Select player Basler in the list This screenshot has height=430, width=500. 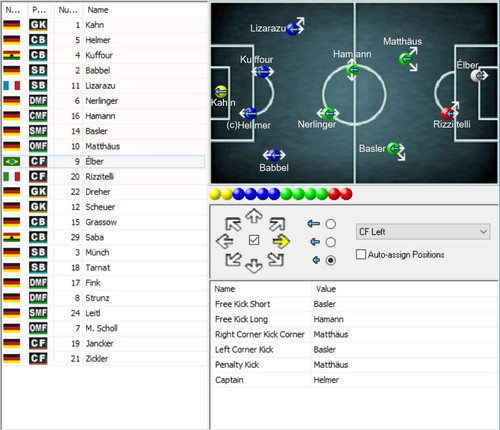click(103, 131)
